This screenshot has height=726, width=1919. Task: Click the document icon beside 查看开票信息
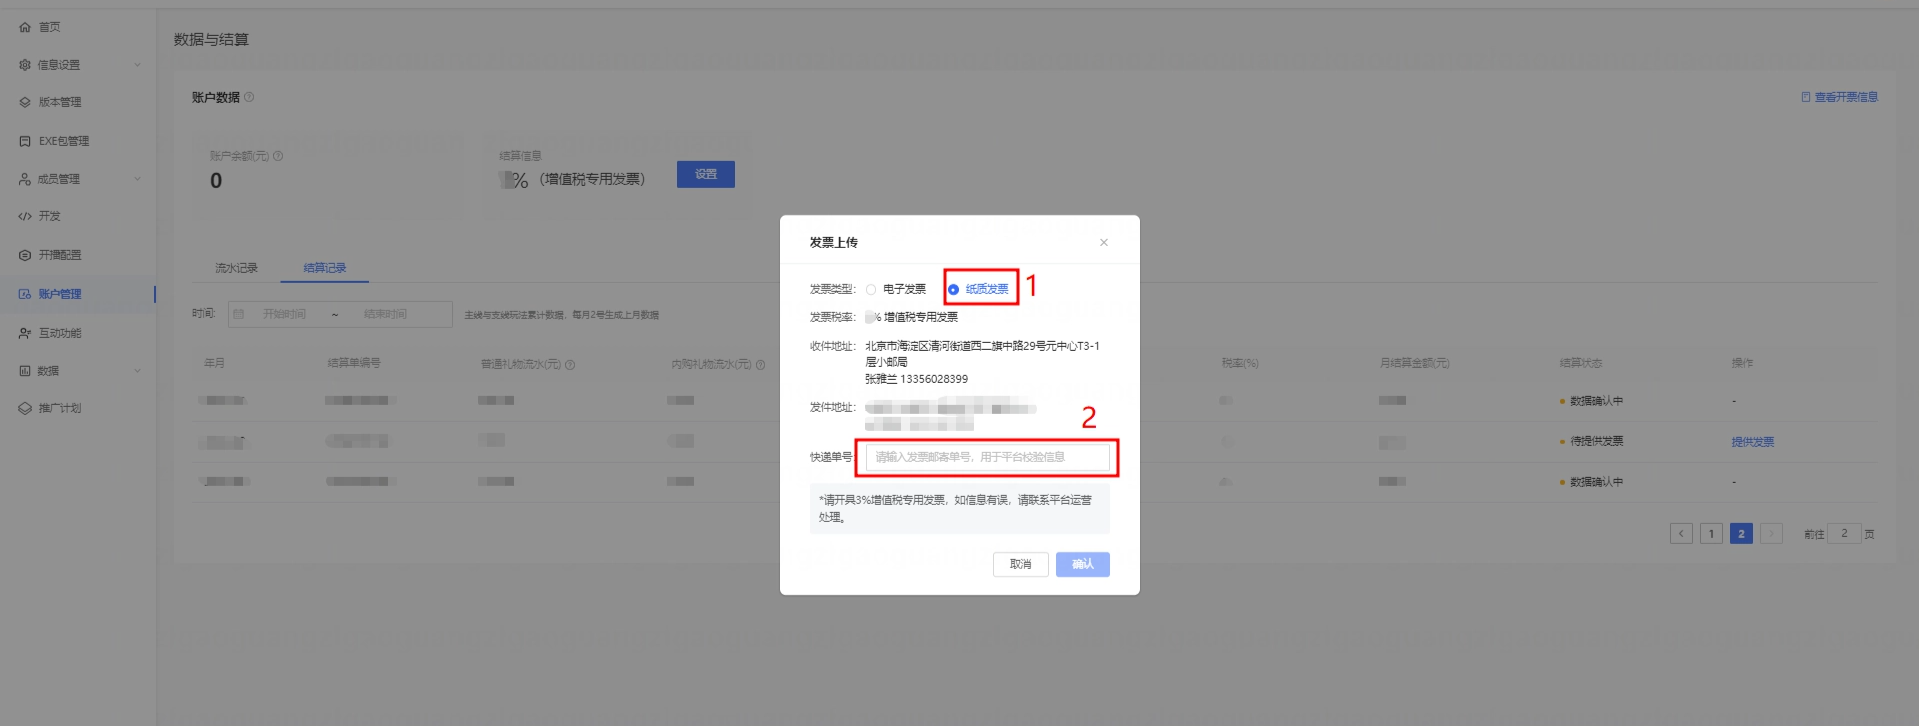[1806, 97]
